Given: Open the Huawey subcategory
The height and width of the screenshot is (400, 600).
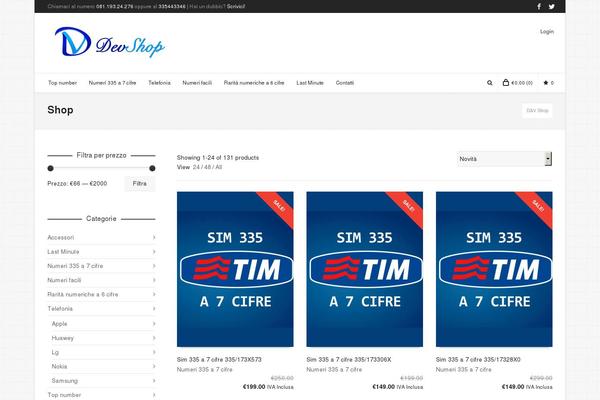Looking at the screenshot, I should pyautogui.click(x=63, y=338).
